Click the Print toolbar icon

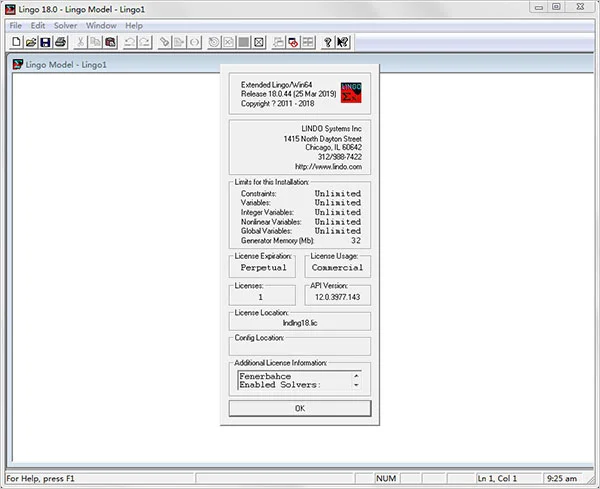pyautogui.click(x=60, y=42)
